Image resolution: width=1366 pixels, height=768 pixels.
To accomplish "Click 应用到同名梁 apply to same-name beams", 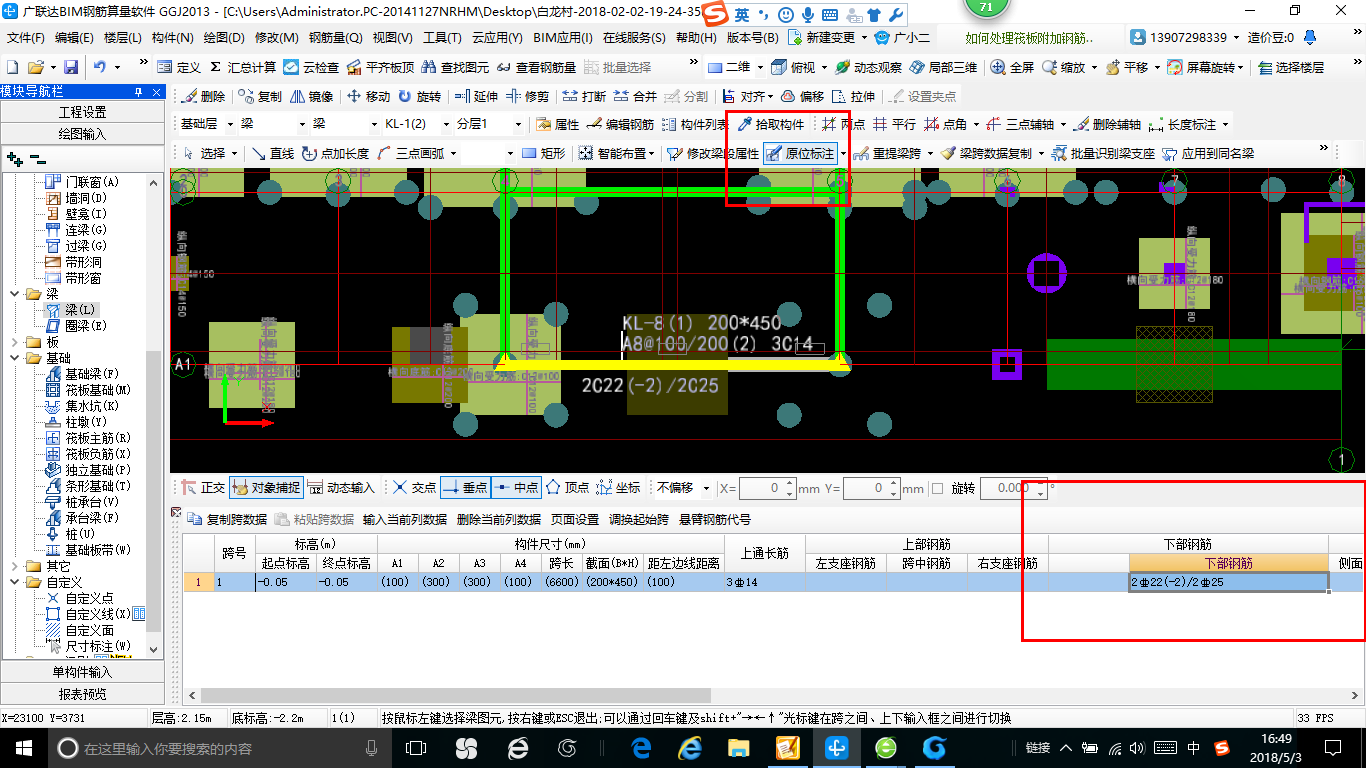I will (x=1208, y=154).
